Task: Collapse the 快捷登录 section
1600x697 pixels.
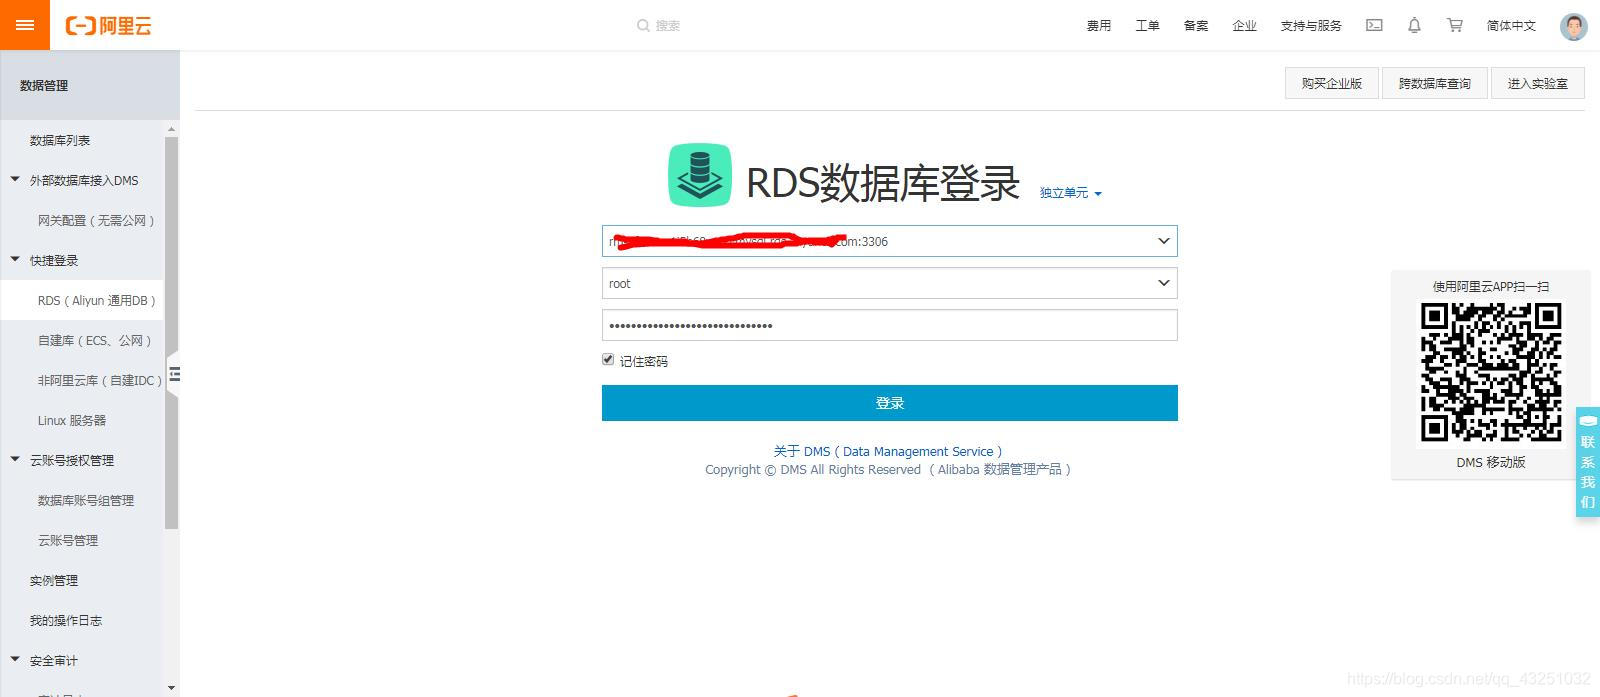Action: [15, 260]
